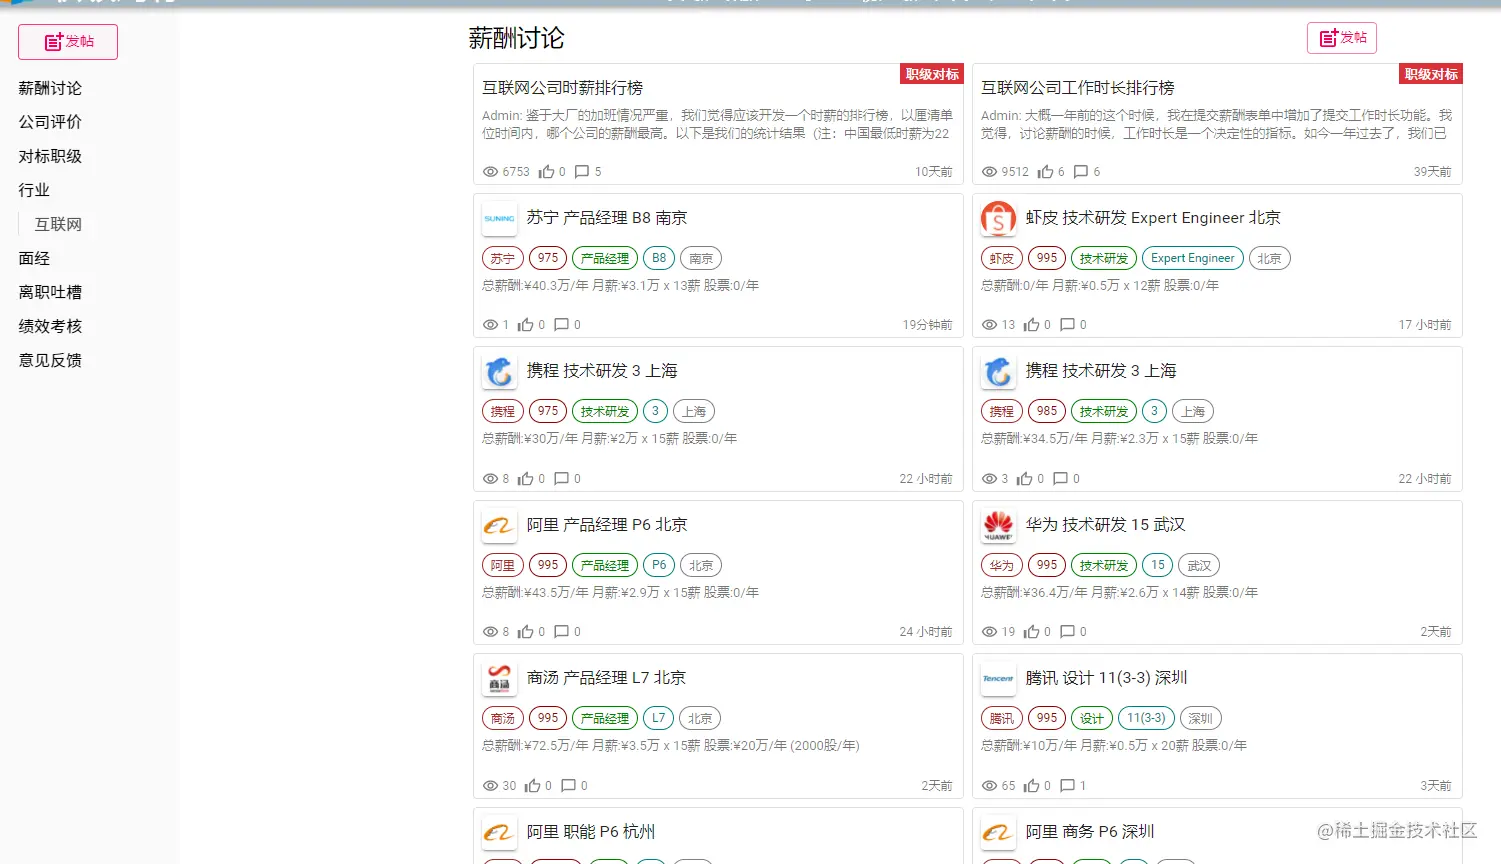Click the 职级对标 badge on 工作时长排行榜 post

click(1431, 74)
